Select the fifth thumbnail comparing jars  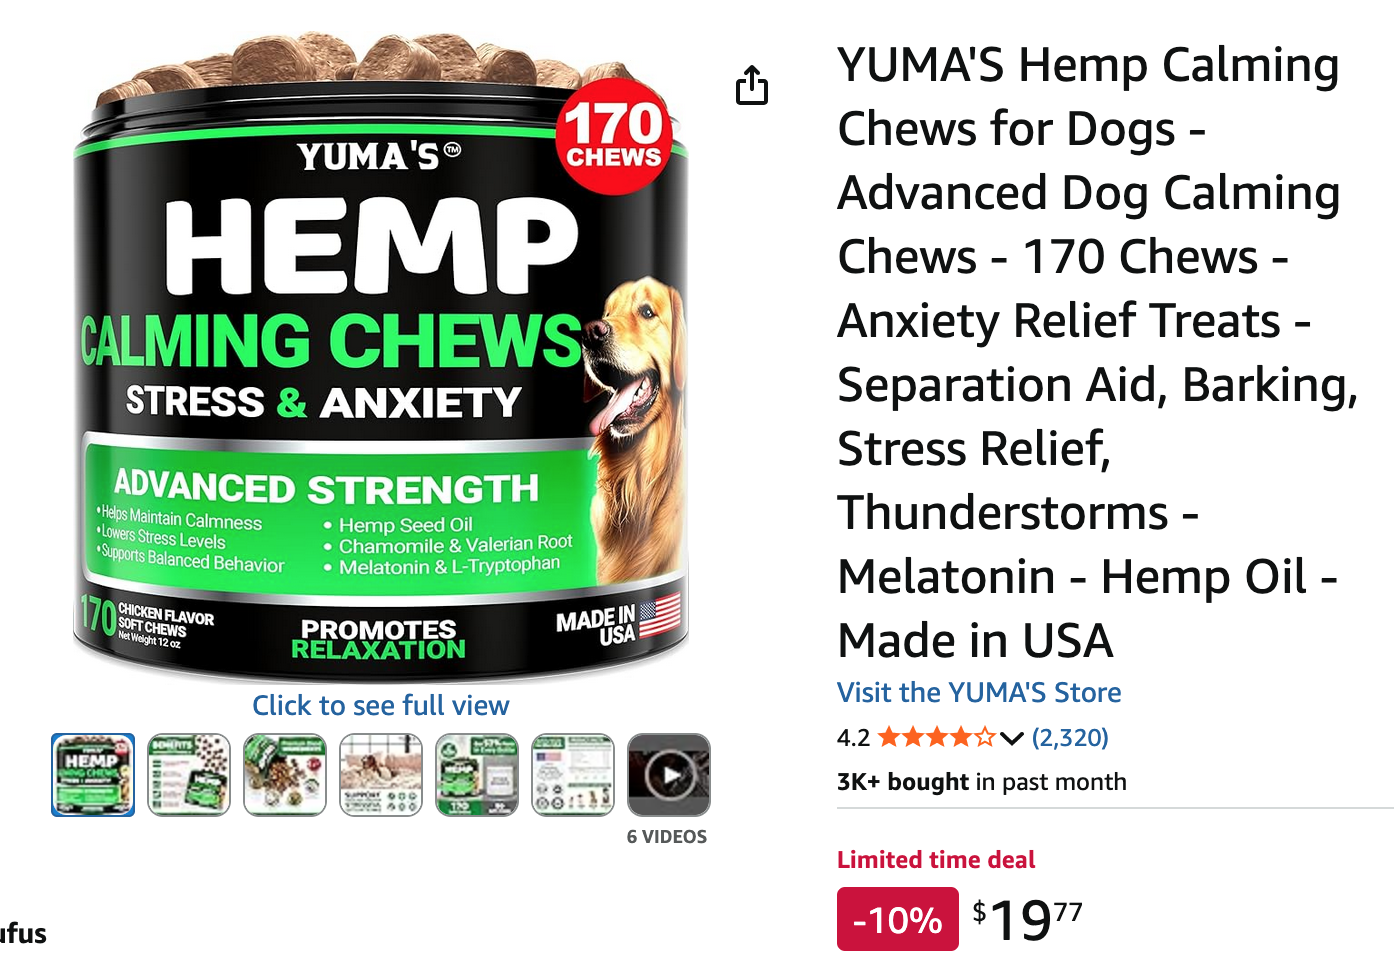[477, 775]
